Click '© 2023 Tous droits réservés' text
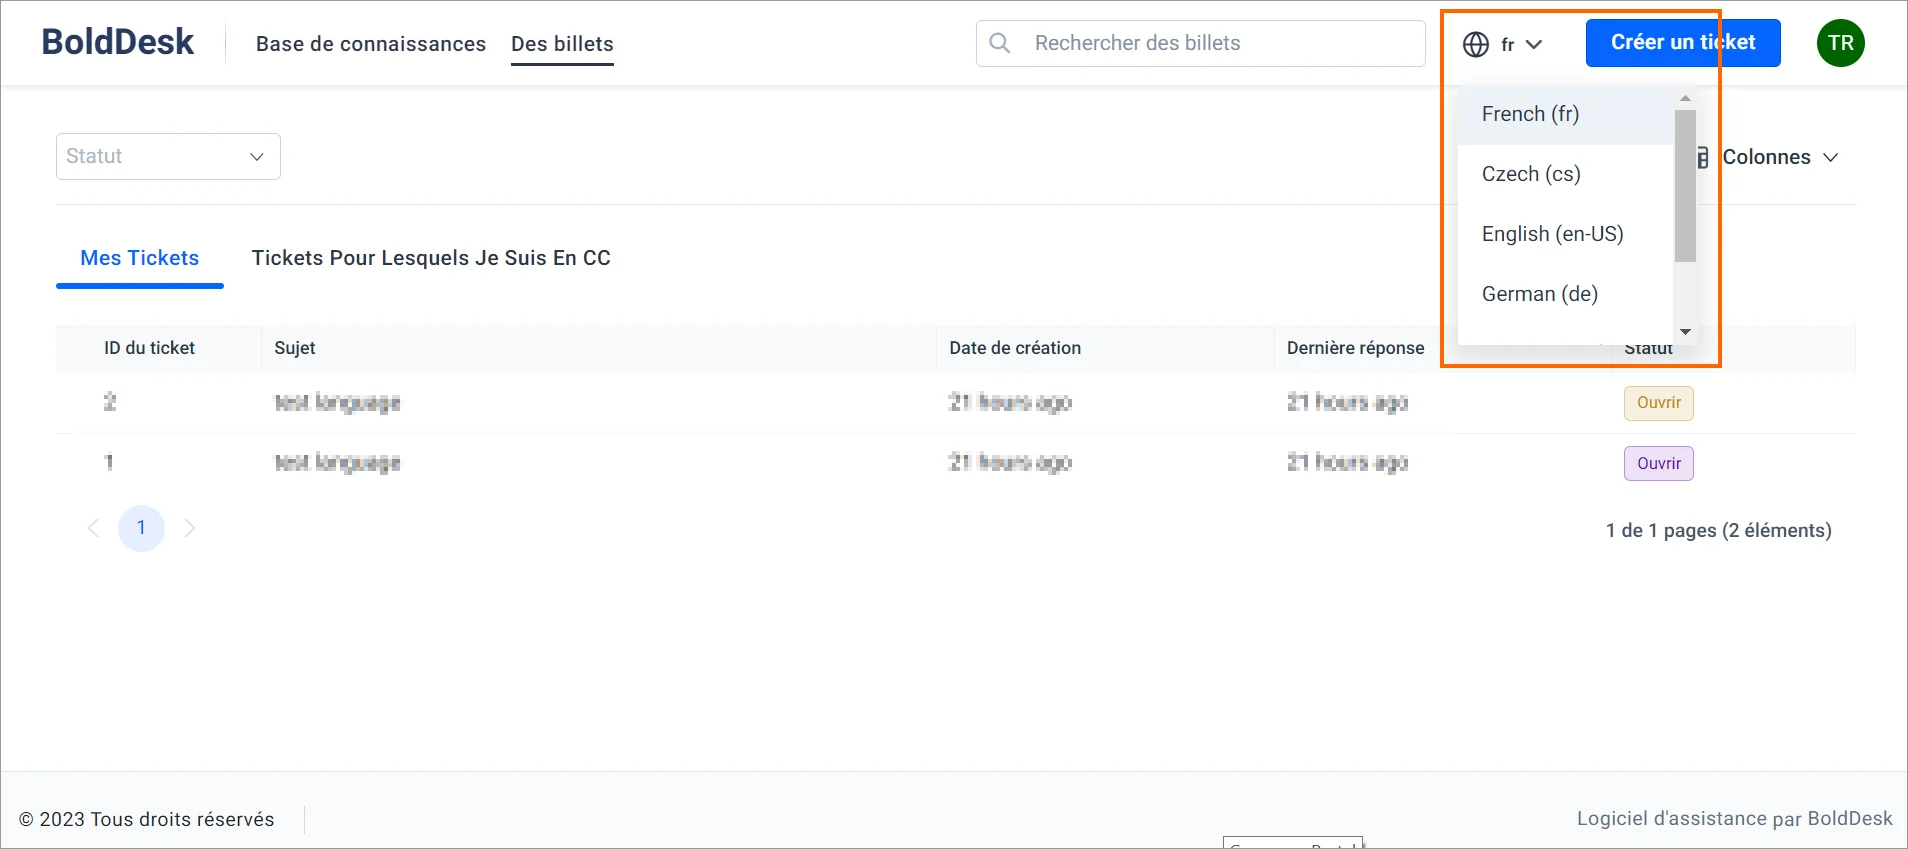The height and width of the screenshot is (849, 1908). [147, 819]
